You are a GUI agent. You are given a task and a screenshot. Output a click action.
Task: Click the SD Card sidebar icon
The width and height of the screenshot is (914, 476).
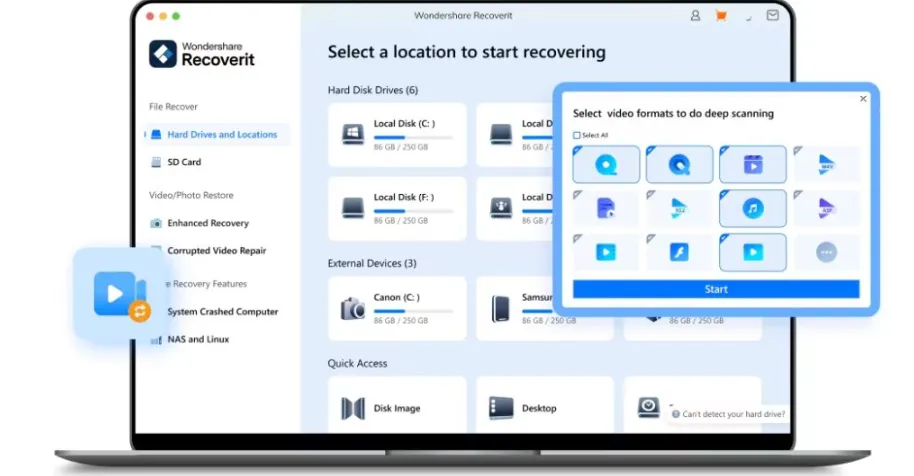(x=156, y=162)
